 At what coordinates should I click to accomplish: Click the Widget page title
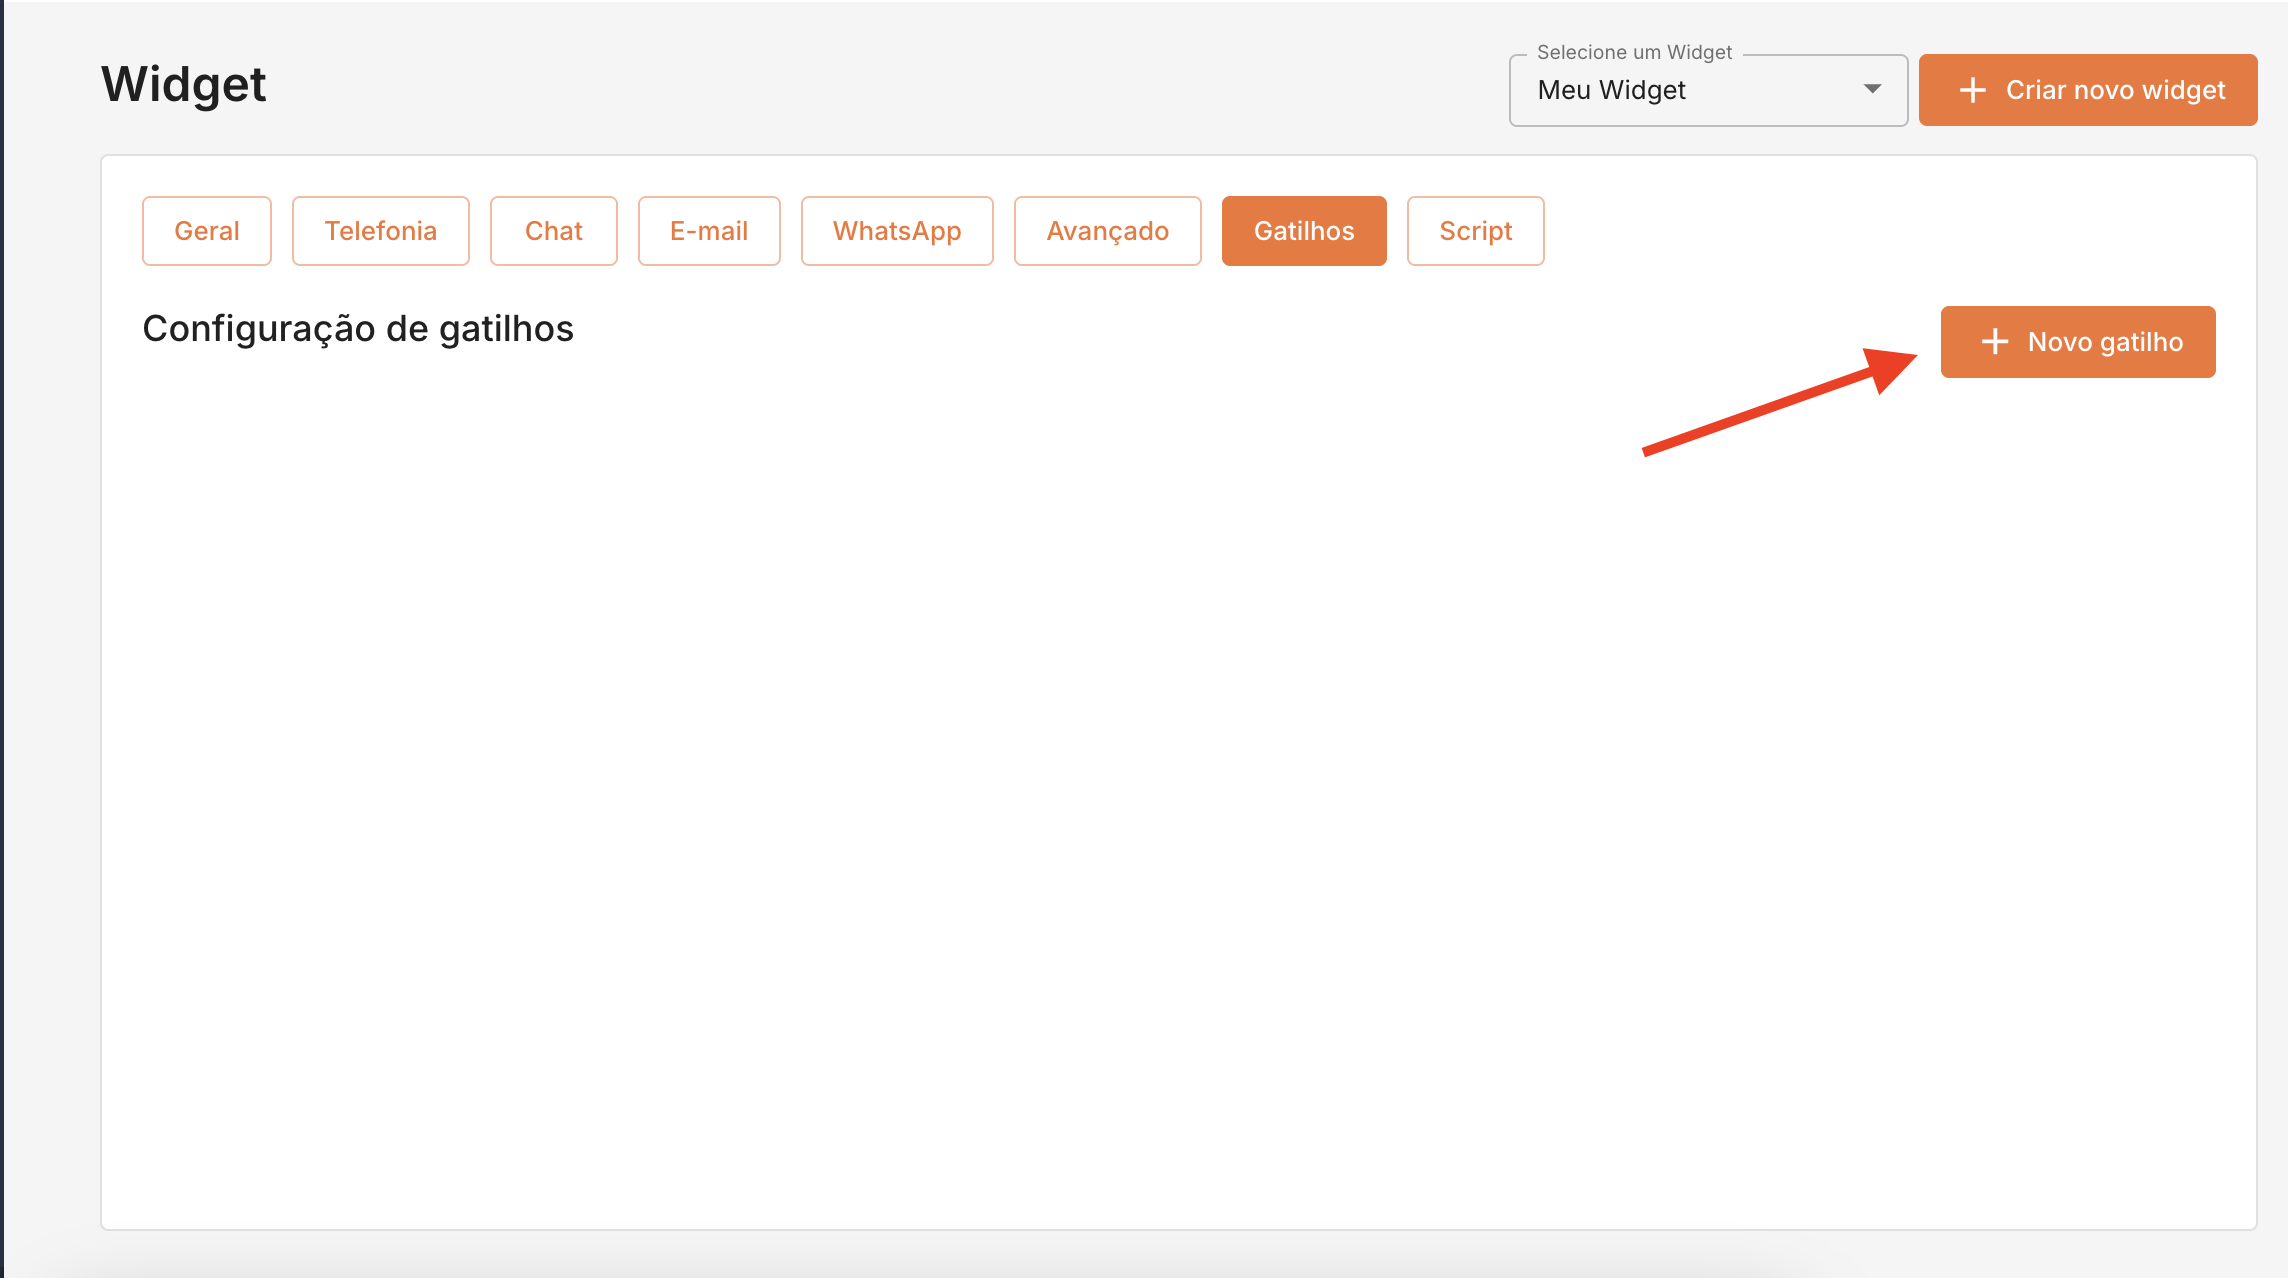tap(183, 84)
